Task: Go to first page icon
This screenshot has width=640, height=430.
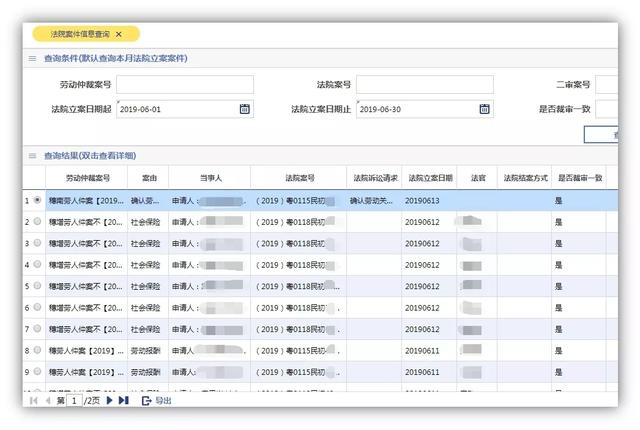Action: point(33,401)
